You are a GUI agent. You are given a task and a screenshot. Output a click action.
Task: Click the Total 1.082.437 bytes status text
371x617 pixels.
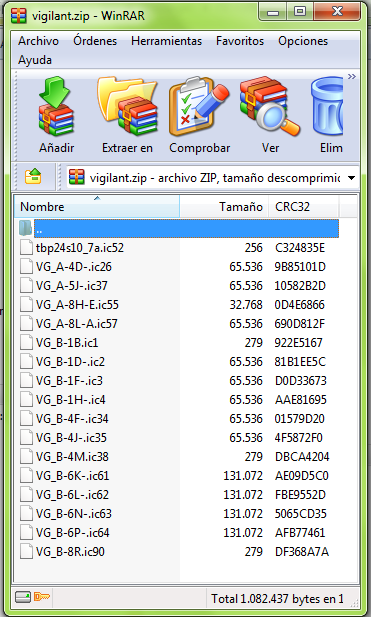tap(277, 599)
